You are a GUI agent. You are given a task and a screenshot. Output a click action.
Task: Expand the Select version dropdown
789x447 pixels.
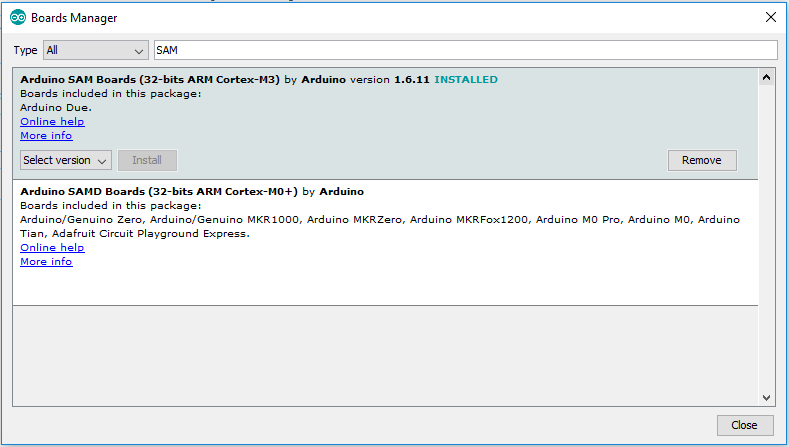coord(66,160)
